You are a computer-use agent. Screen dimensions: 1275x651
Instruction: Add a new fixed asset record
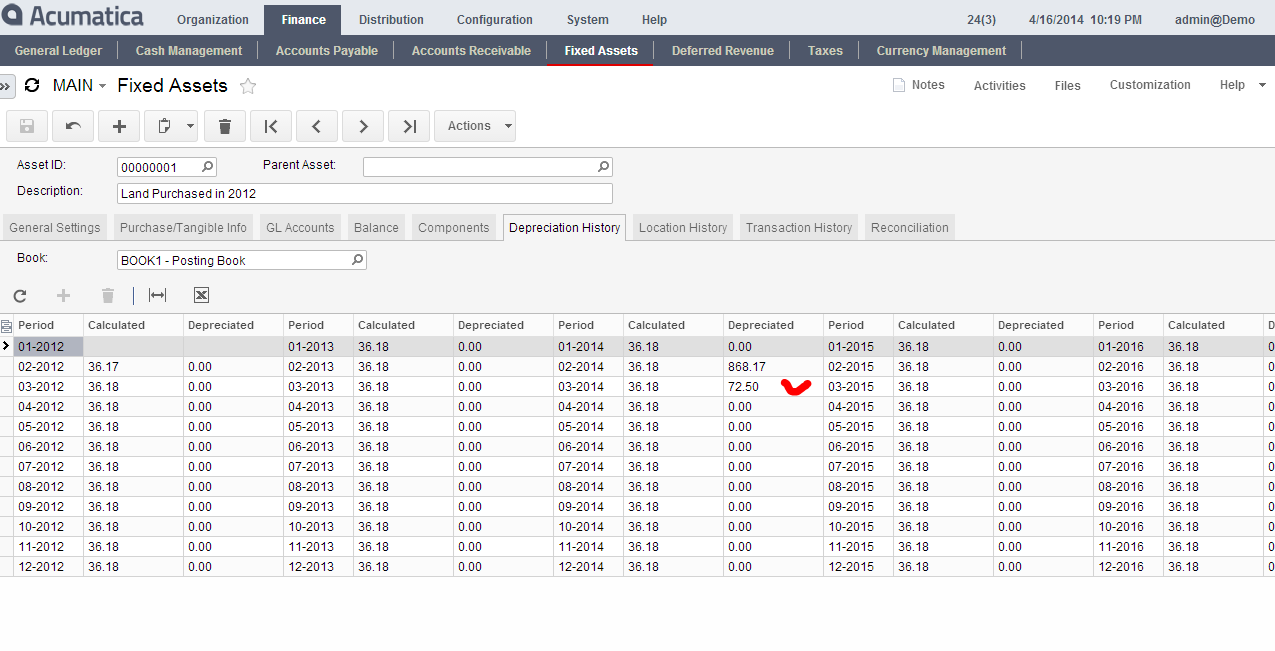coord(119,126)
